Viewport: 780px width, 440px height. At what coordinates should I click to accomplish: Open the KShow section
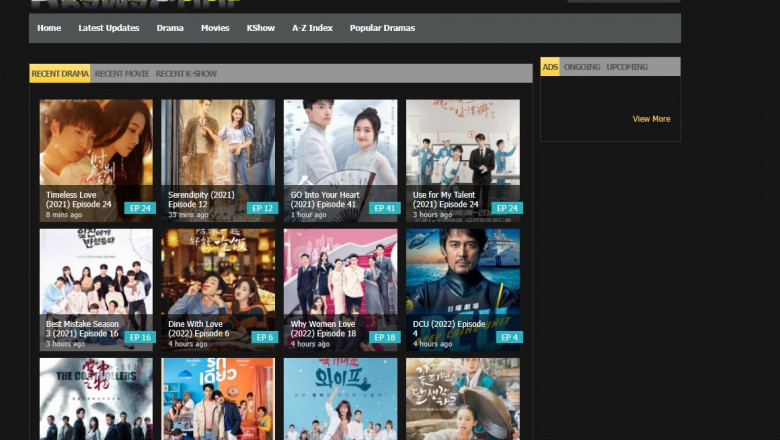(x=261, y=28)
